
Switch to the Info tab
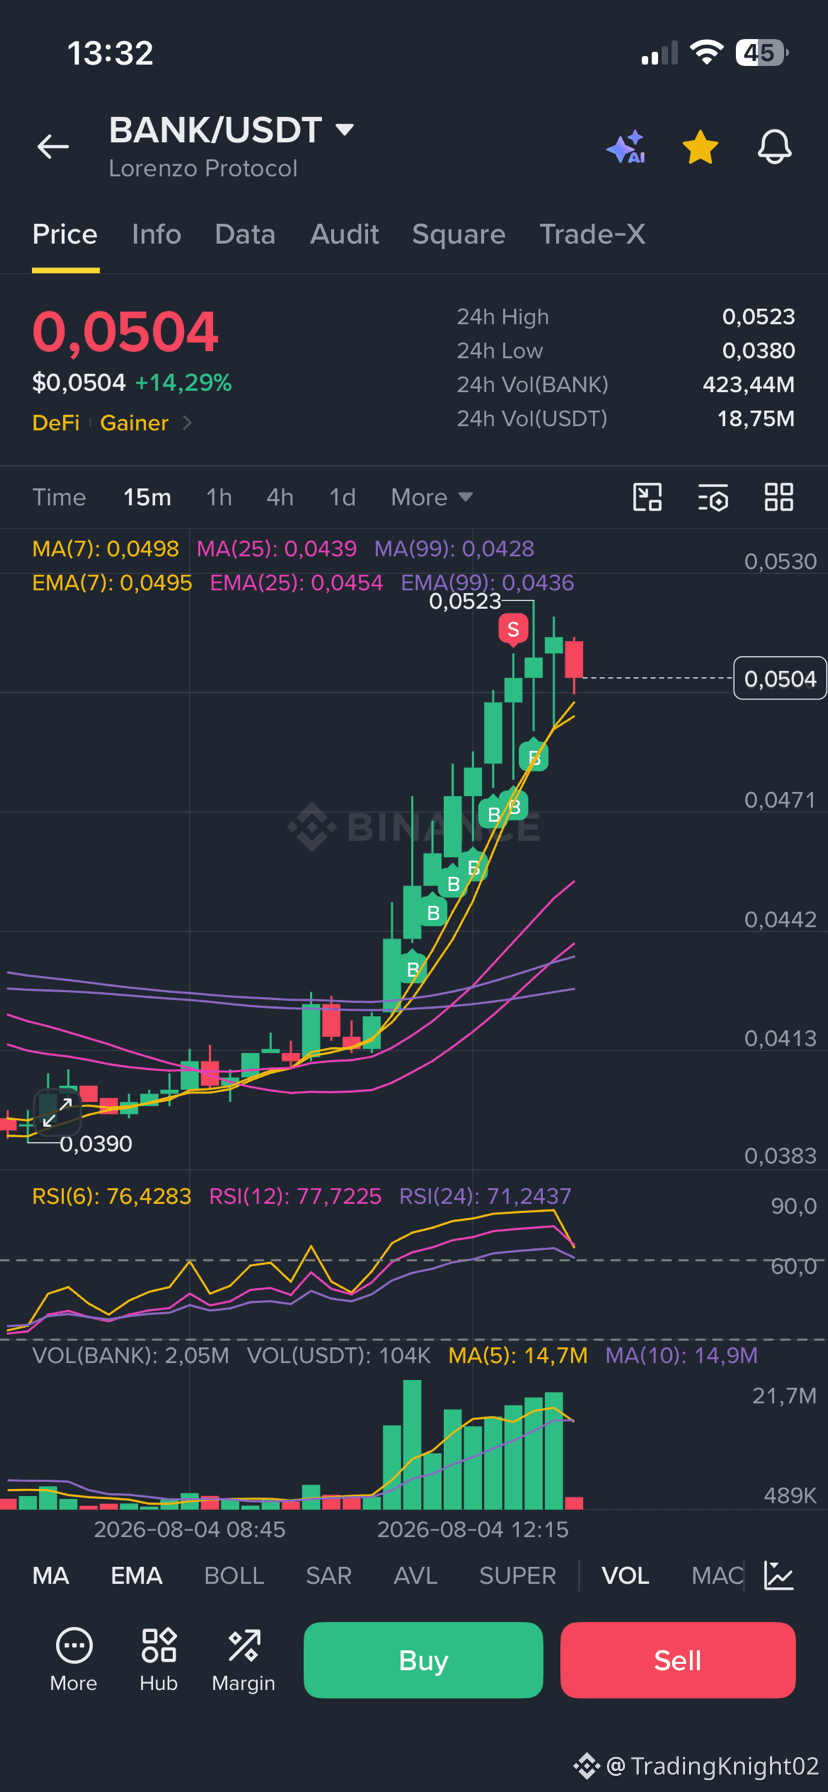pos(156,234)
